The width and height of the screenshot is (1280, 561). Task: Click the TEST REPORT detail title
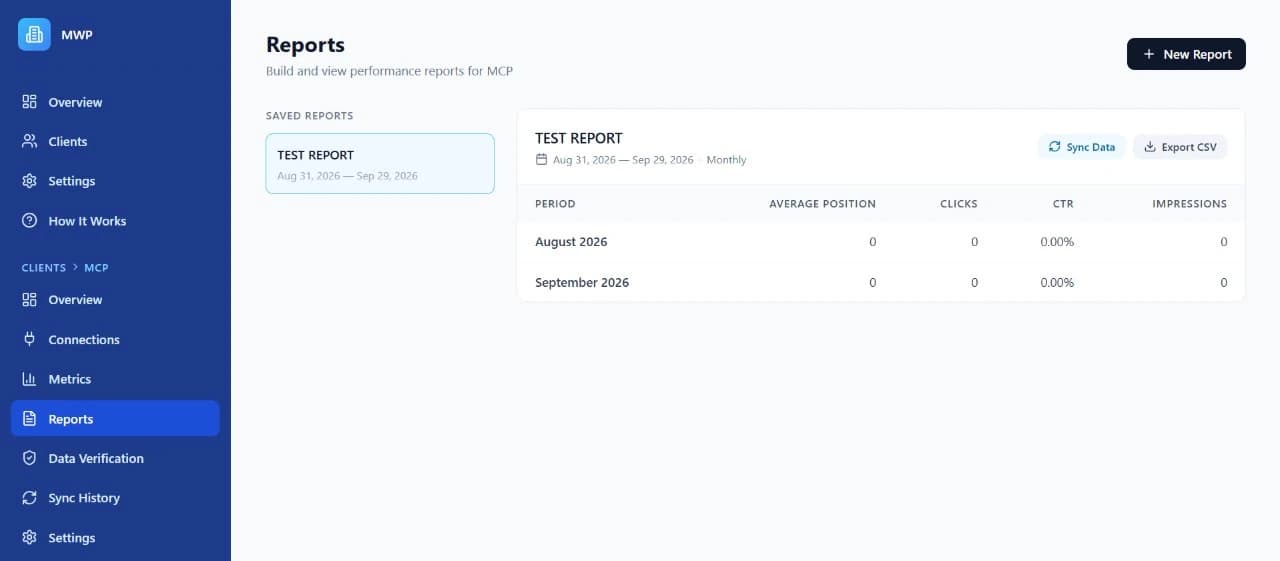click(x=579, y=138)
